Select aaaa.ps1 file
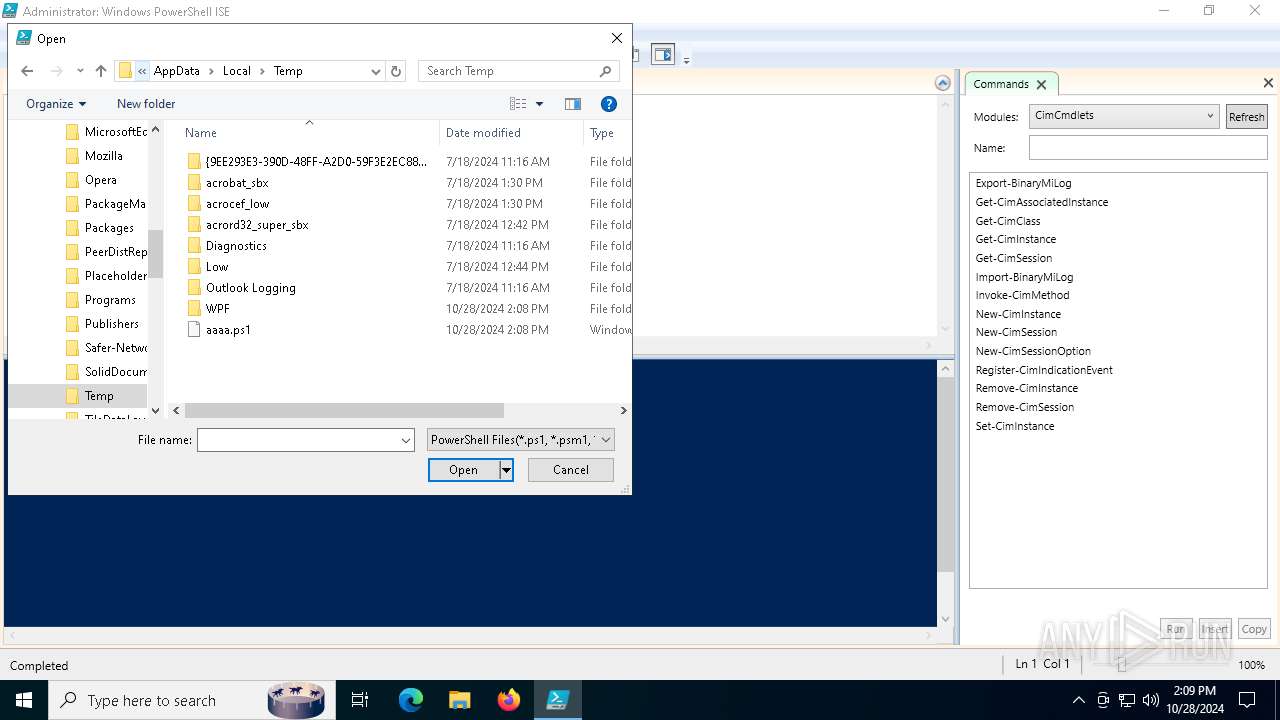The image size is (1280, 720). (228, 330)
